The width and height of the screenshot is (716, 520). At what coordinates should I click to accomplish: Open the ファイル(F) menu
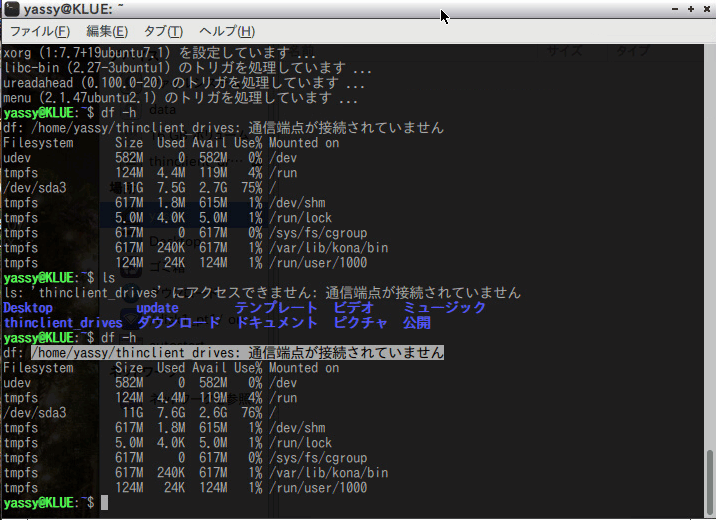click(40, 32)
